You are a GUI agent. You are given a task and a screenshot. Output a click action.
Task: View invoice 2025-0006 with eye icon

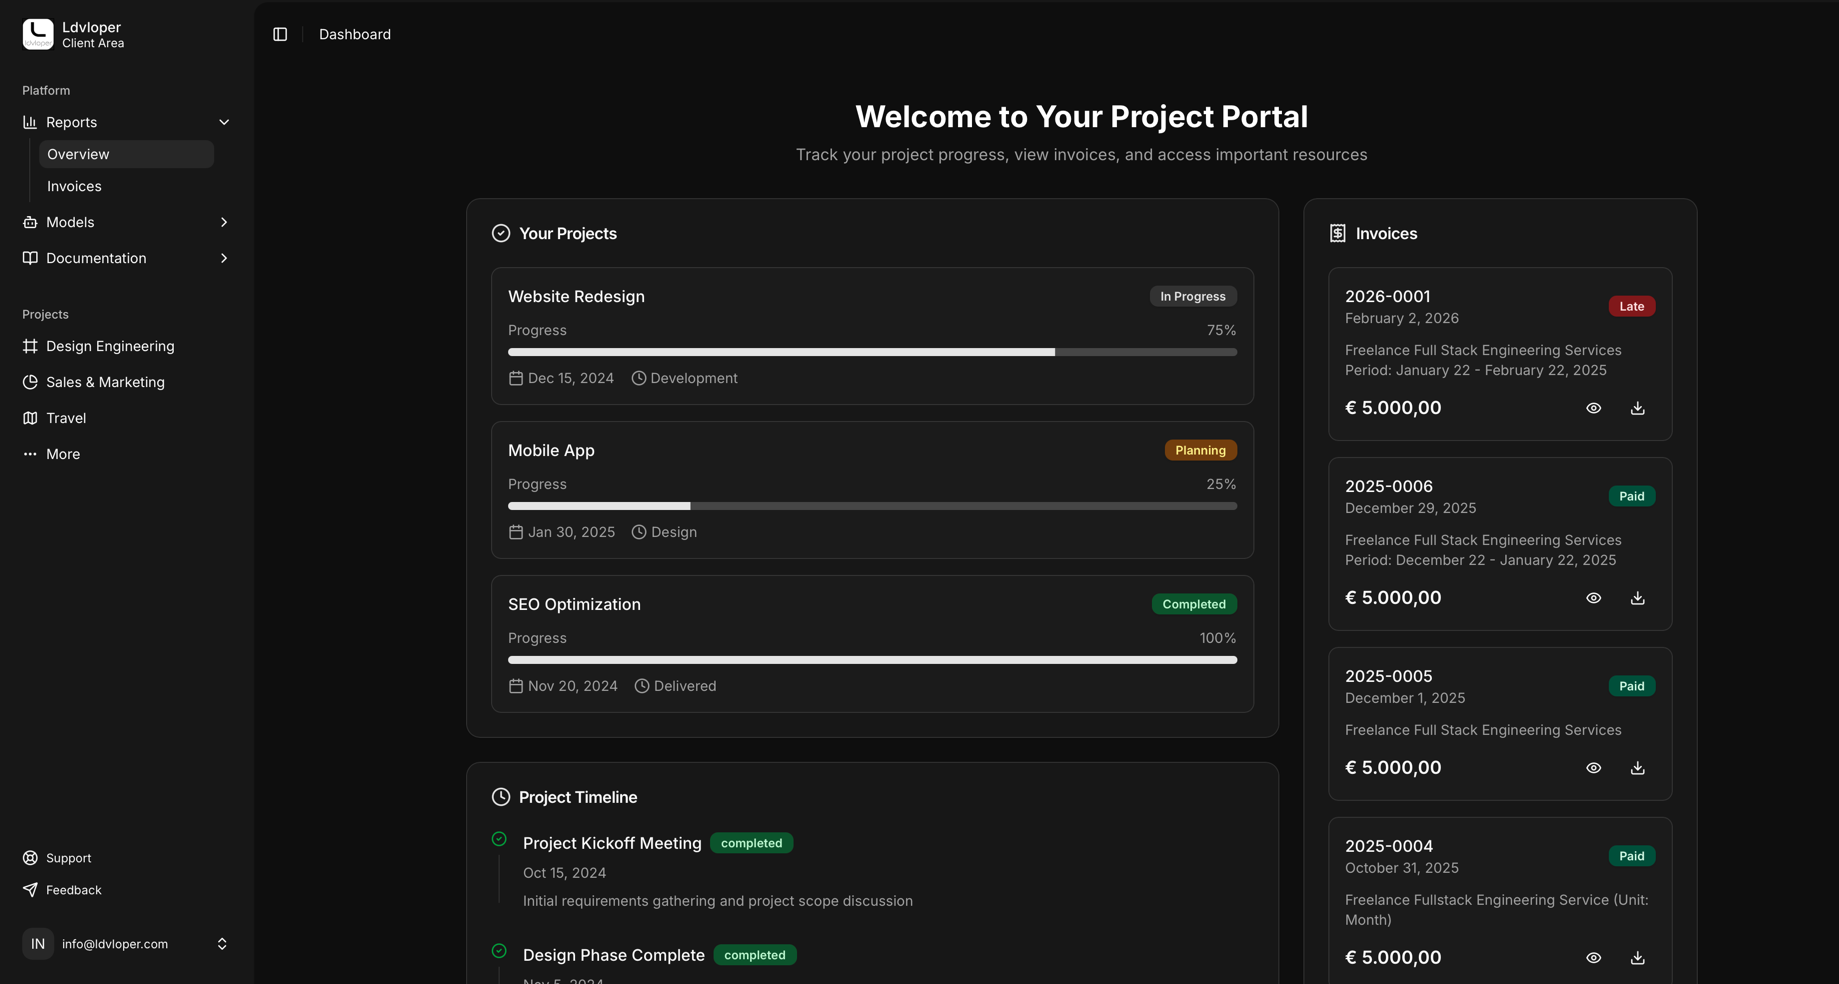pos(1593,598)
